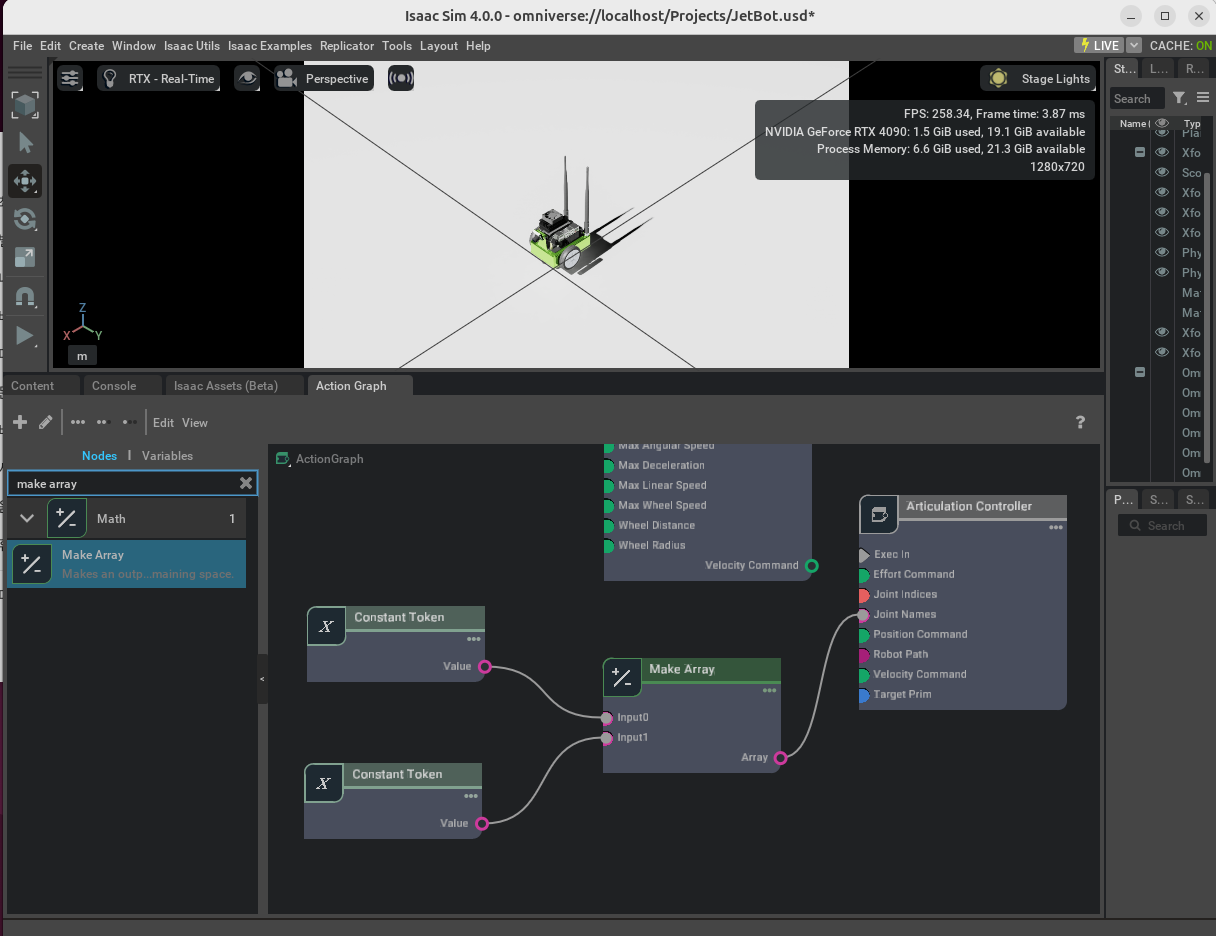Click the Velocity Command output port
1216x936 pixels.
[x=812, y=566]
